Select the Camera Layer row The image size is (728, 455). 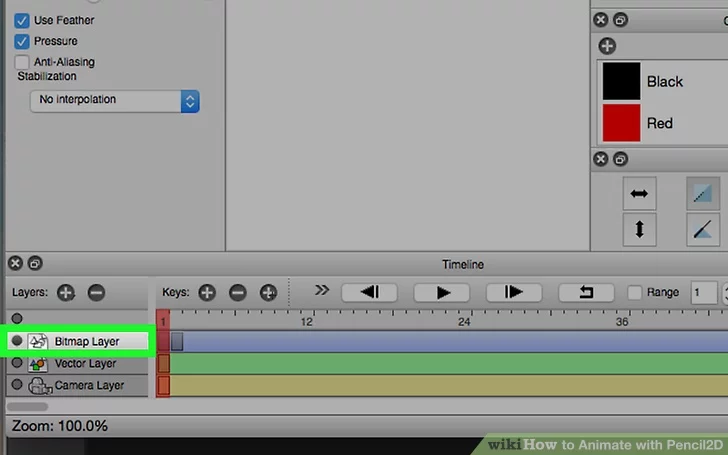[78, 385]
